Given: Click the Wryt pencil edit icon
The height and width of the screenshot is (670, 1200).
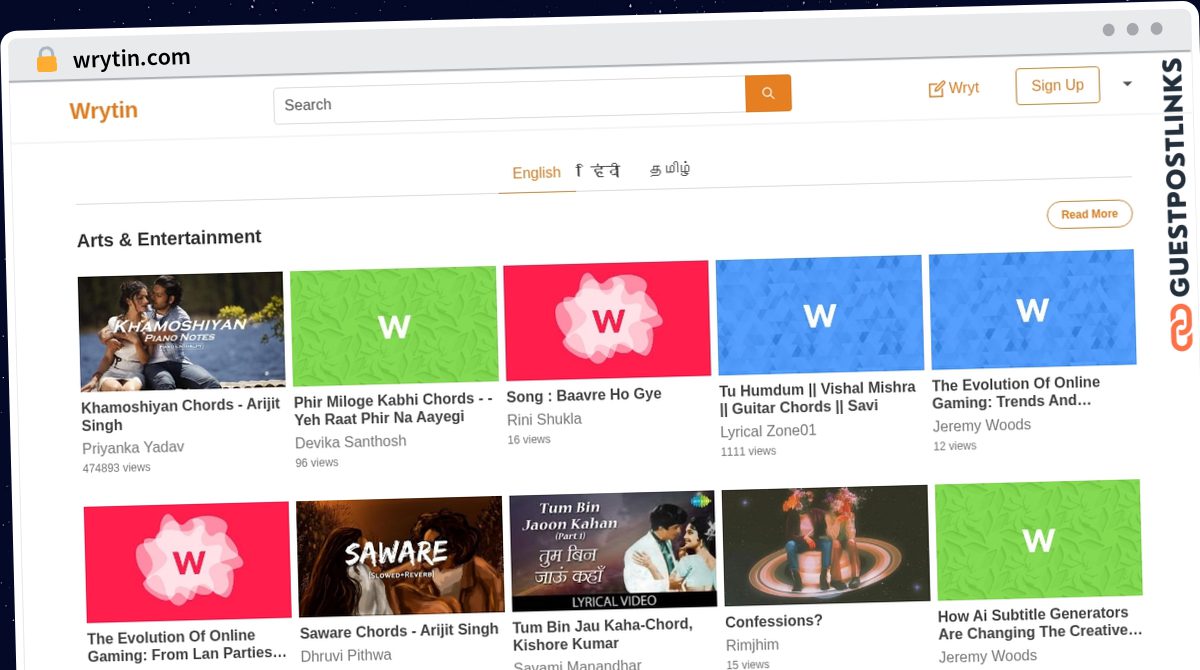Looking at the screenshot, I should pos(936,89).
